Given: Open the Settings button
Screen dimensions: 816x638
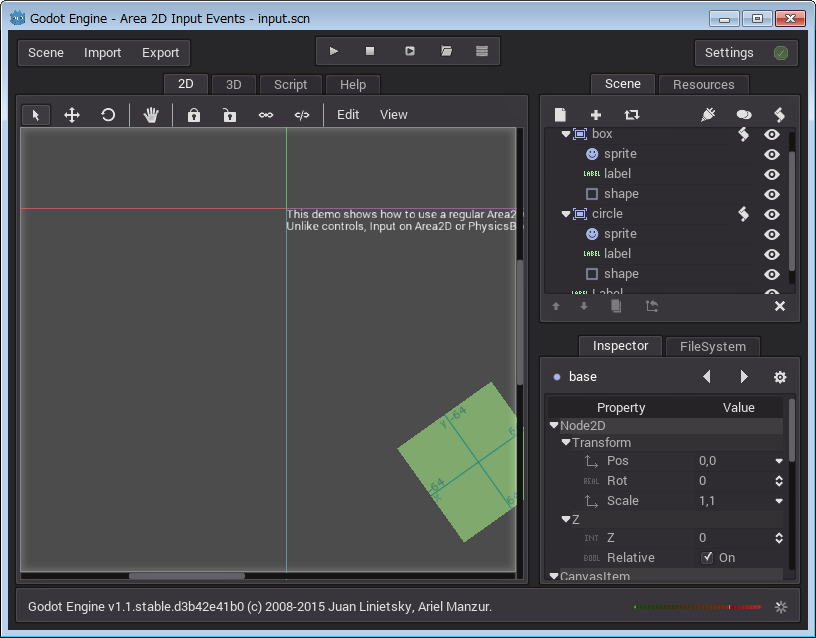Looking at the screenshot, I should pos(746,53).
